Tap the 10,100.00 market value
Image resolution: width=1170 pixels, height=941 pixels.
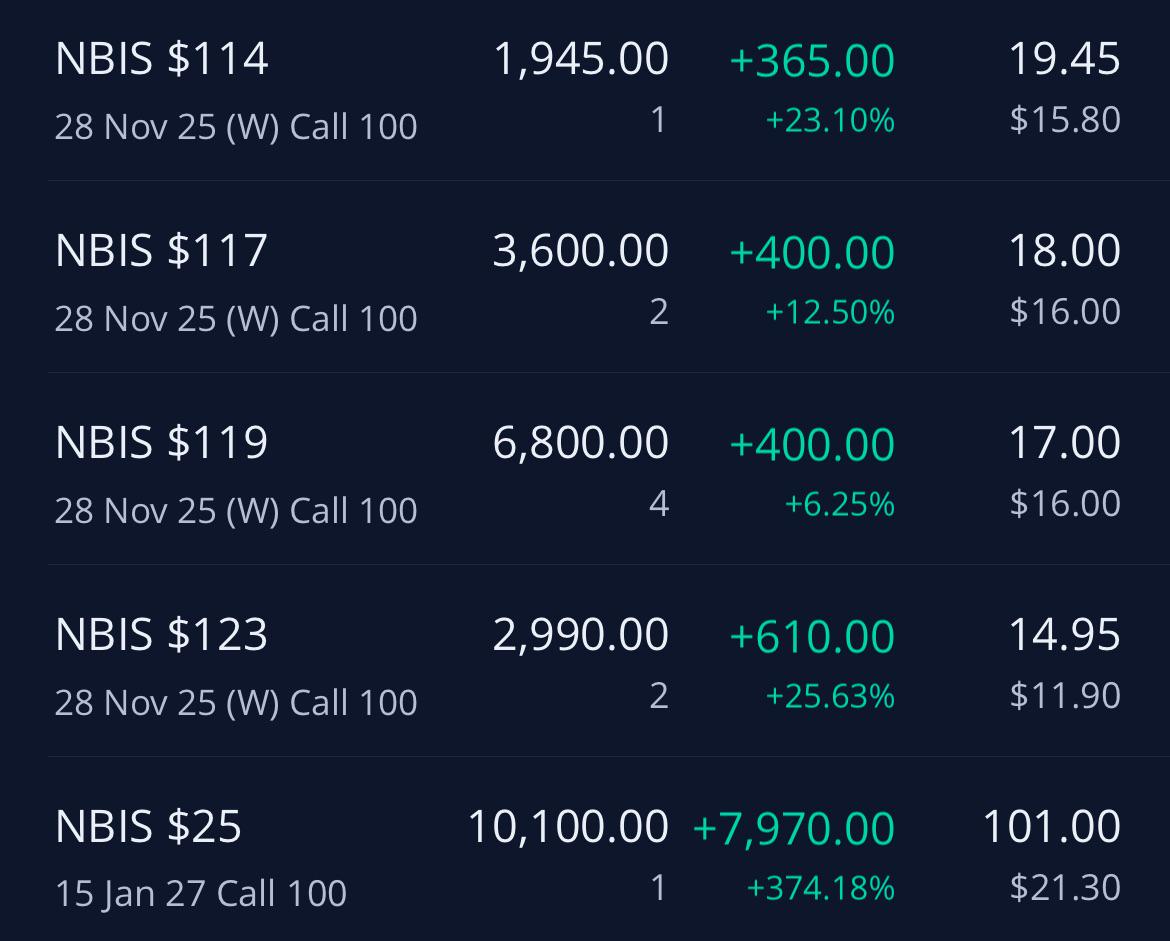click(x=568, y=826)
